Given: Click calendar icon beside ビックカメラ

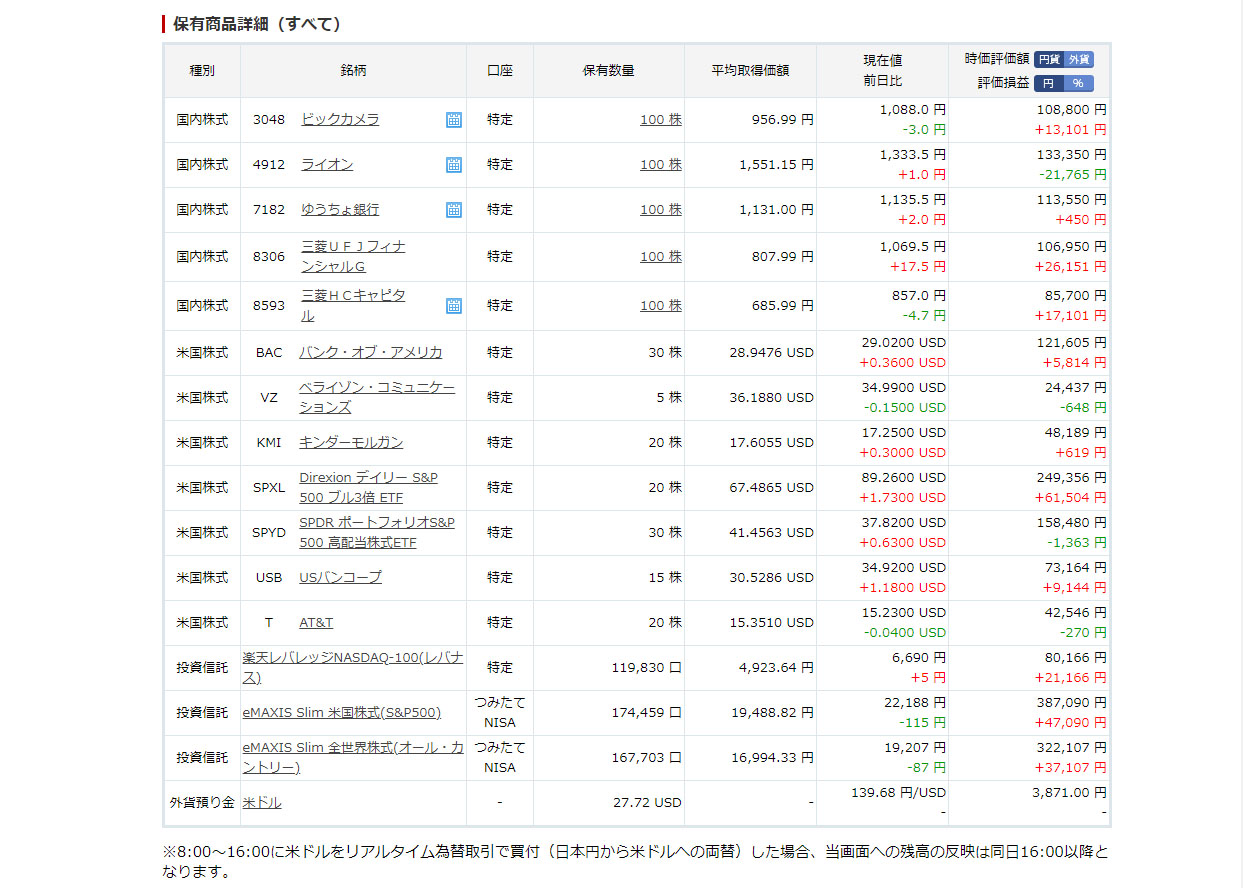Looking at the screenshot, I should click(454, 120).
